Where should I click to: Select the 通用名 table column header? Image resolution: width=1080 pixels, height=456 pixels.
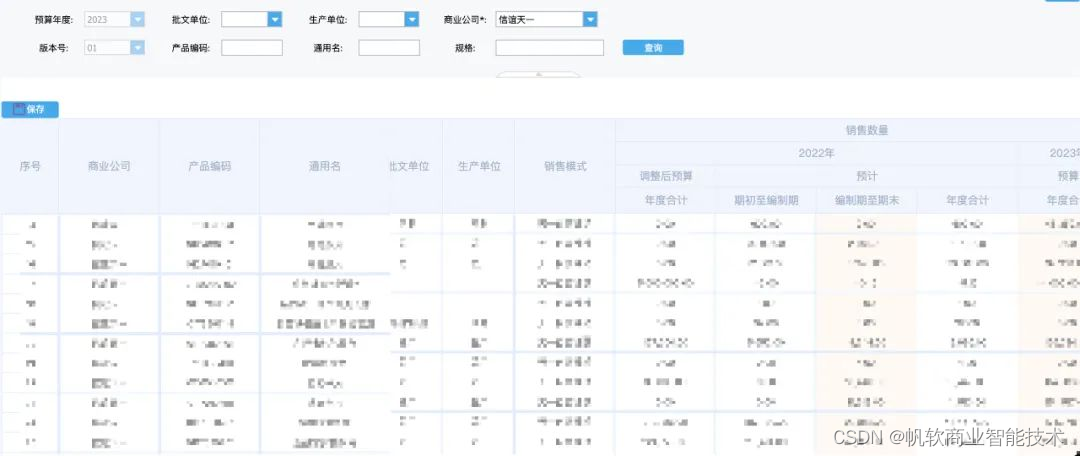pyautogui.click(x=325, y=166)
